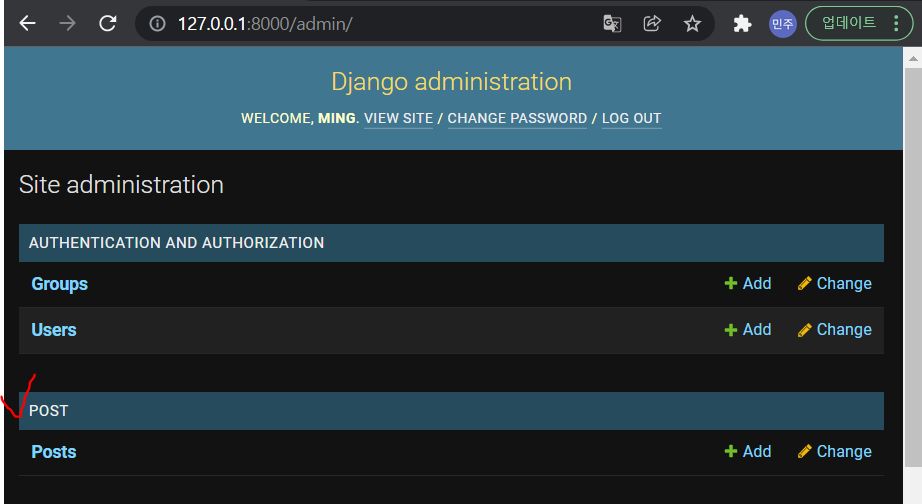The width and height of the screenshot is (922, 504).
Task: Click the 업데이트 update button
Action: (848, 24)
